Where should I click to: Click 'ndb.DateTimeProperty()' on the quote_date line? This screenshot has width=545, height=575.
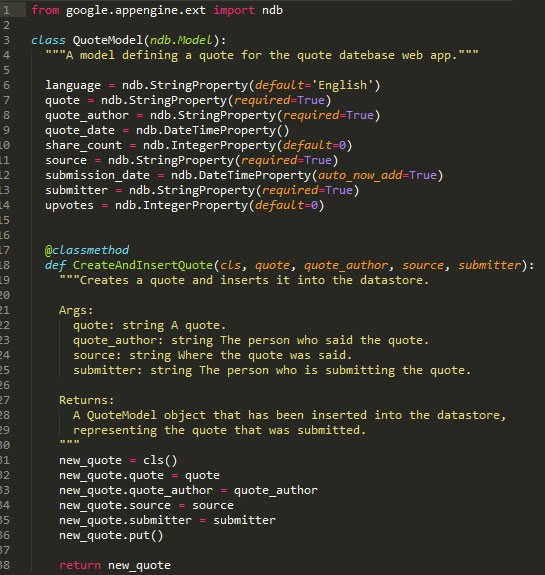(x=213, y=131)
